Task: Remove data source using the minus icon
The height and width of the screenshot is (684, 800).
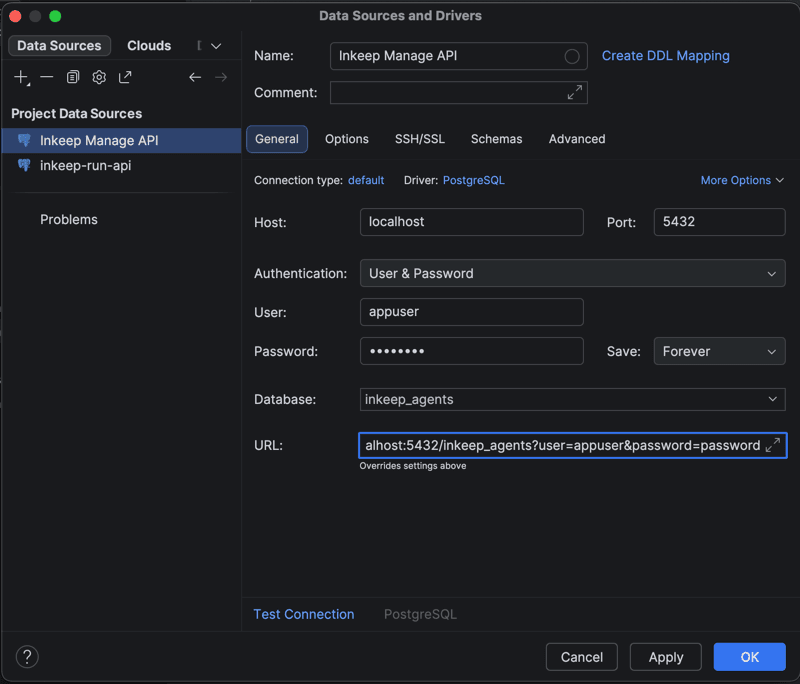Action: (x=47, y=77)
